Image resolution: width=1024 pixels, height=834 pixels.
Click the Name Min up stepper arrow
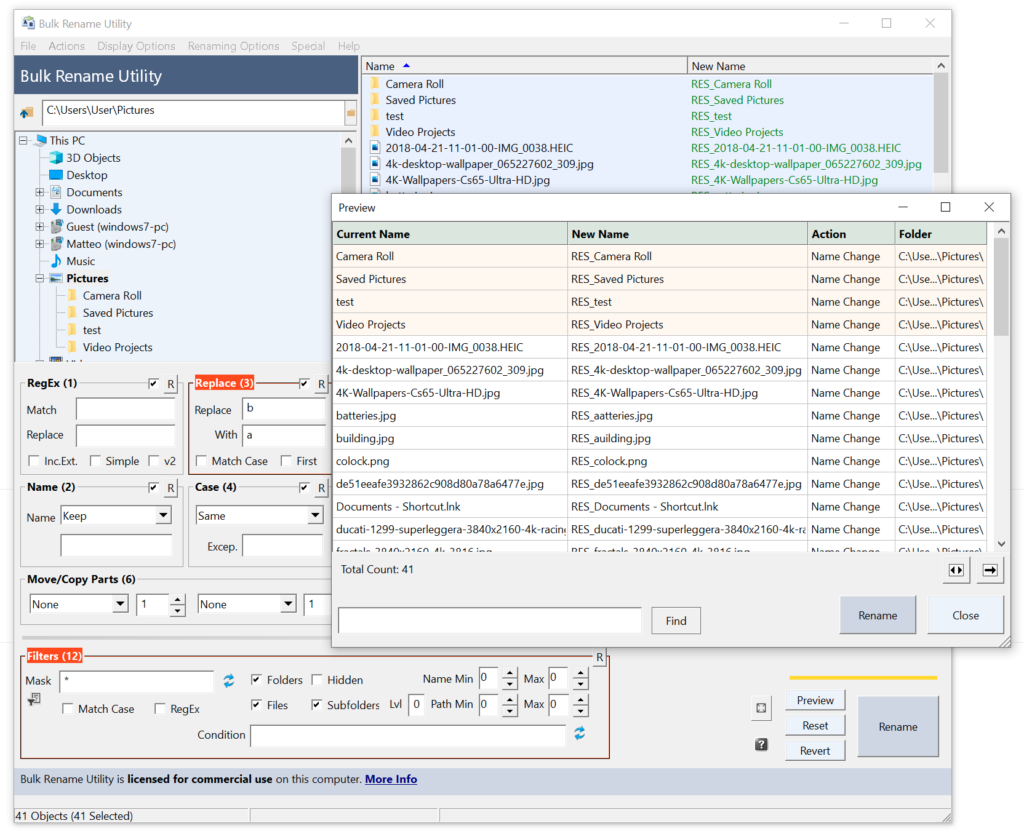point(510,672)
